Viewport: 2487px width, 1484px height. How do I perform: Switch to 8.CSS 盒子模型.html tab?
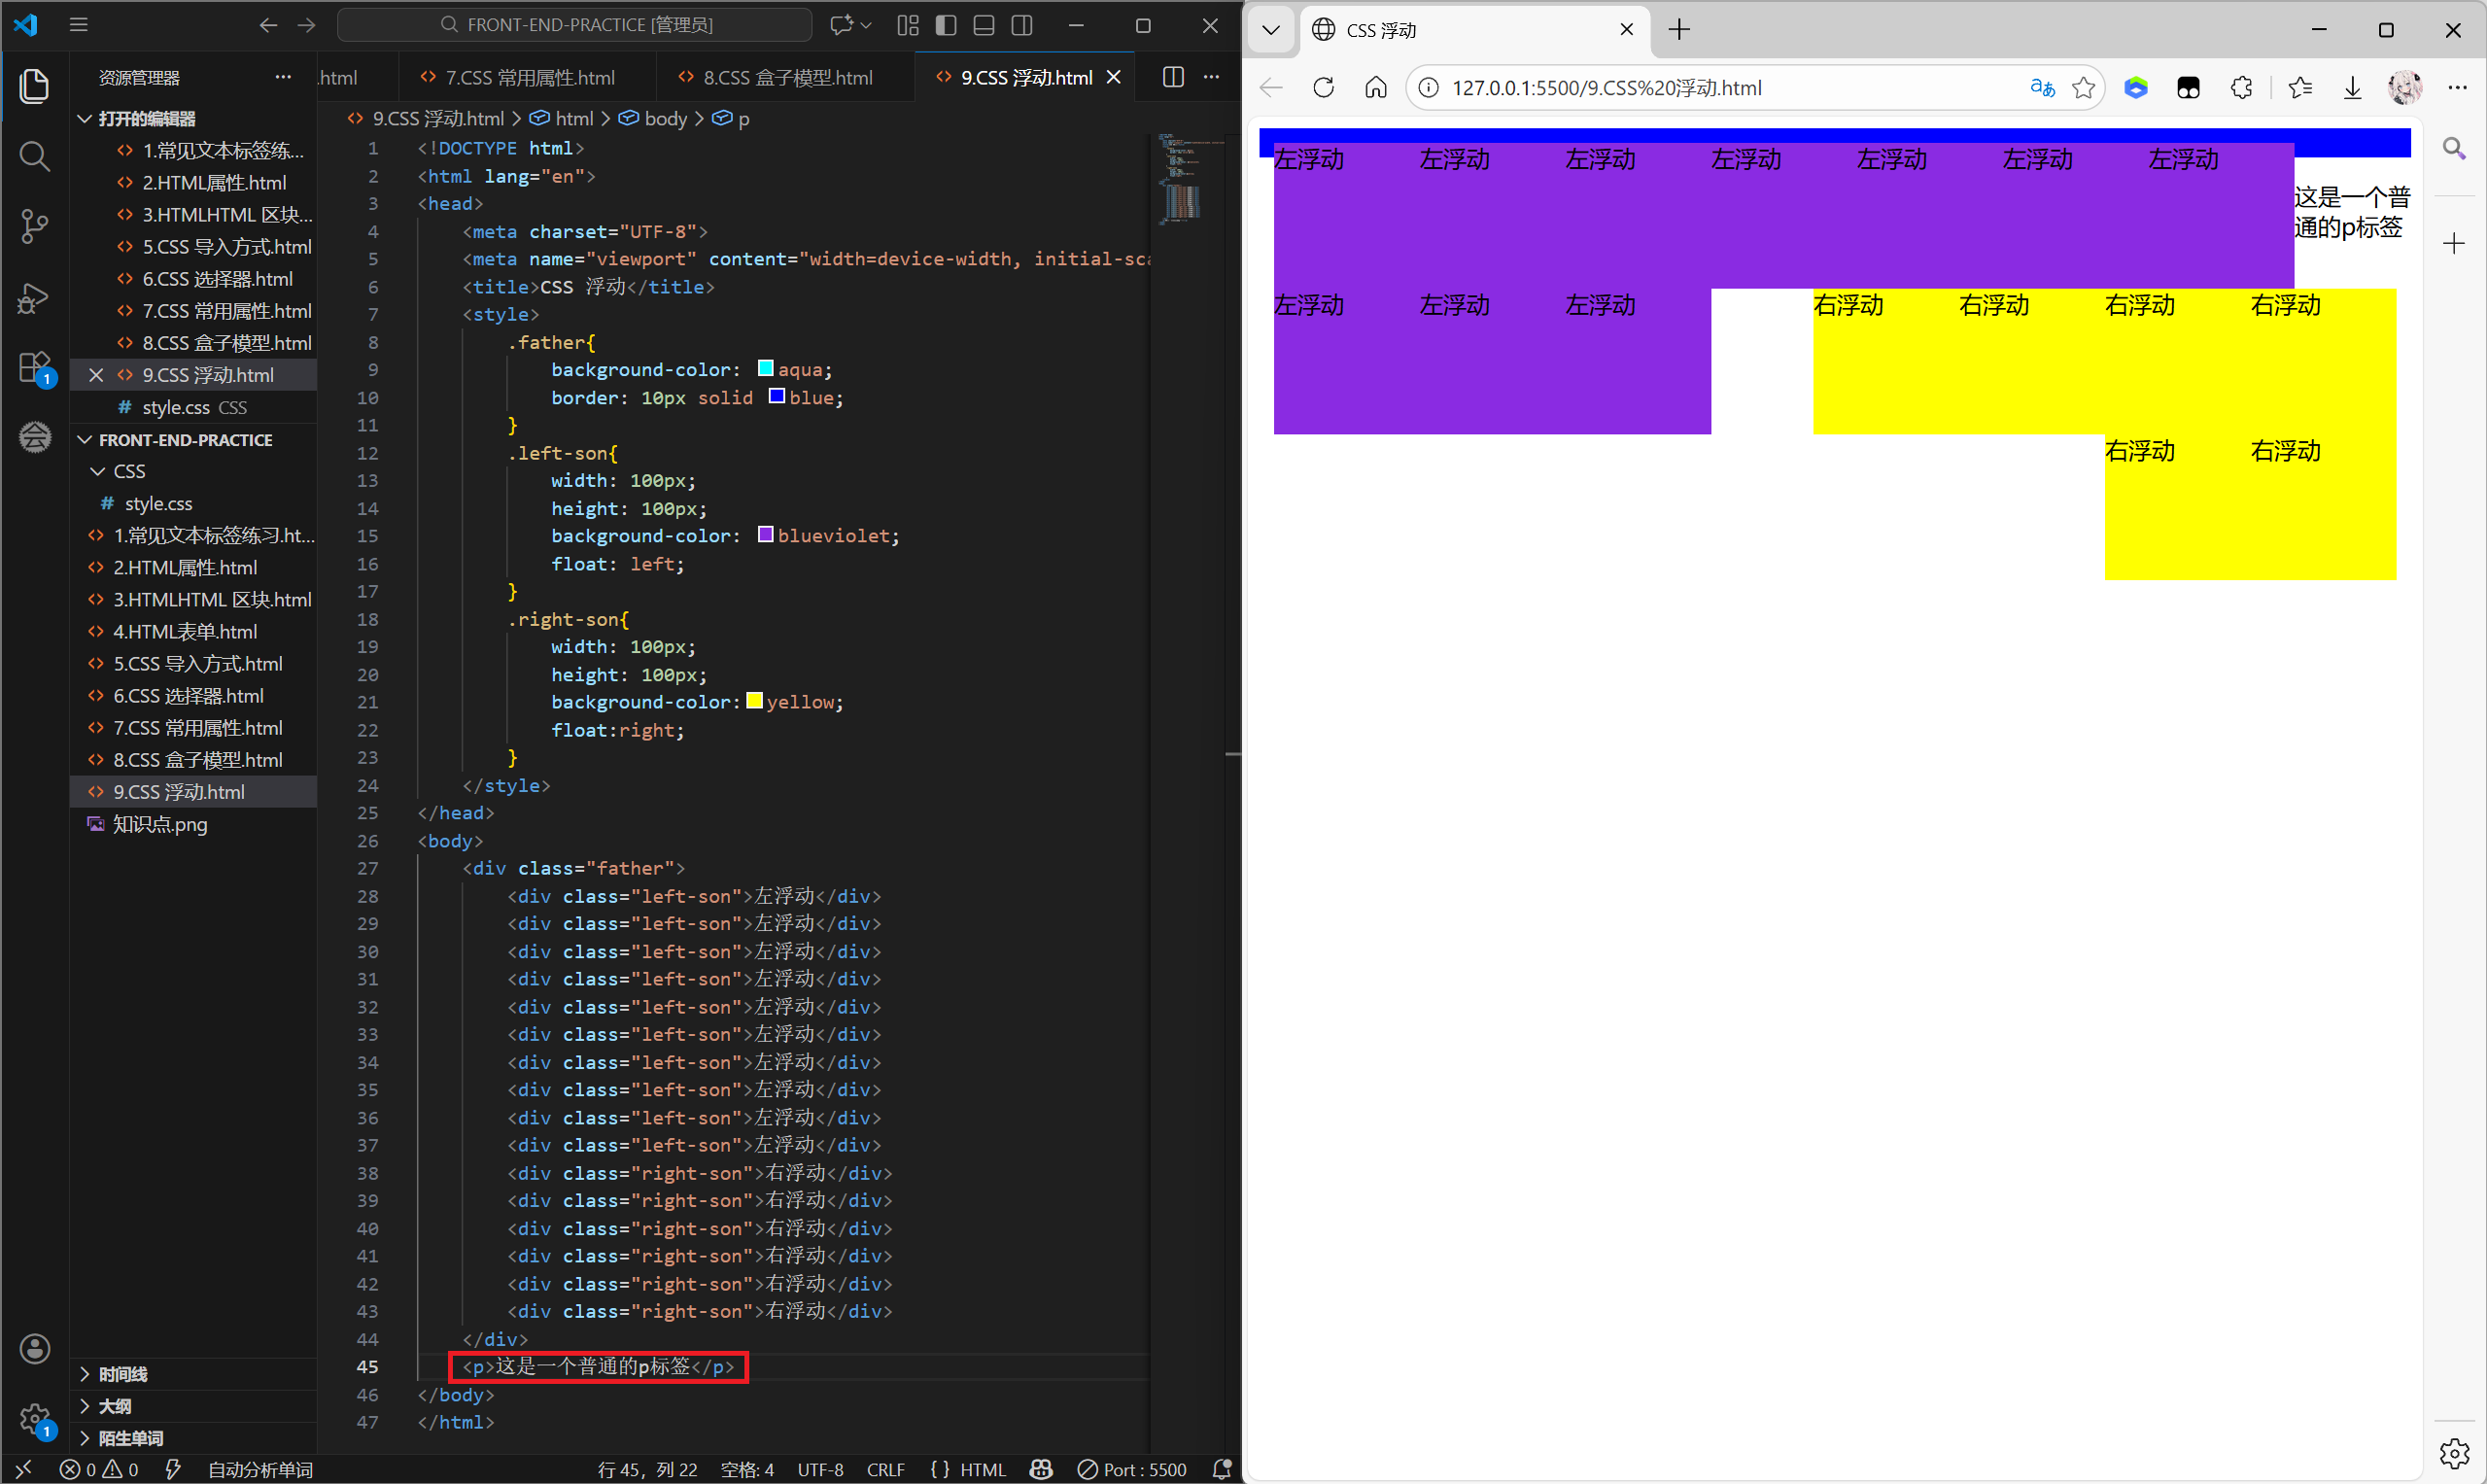[x=786, y=77]
